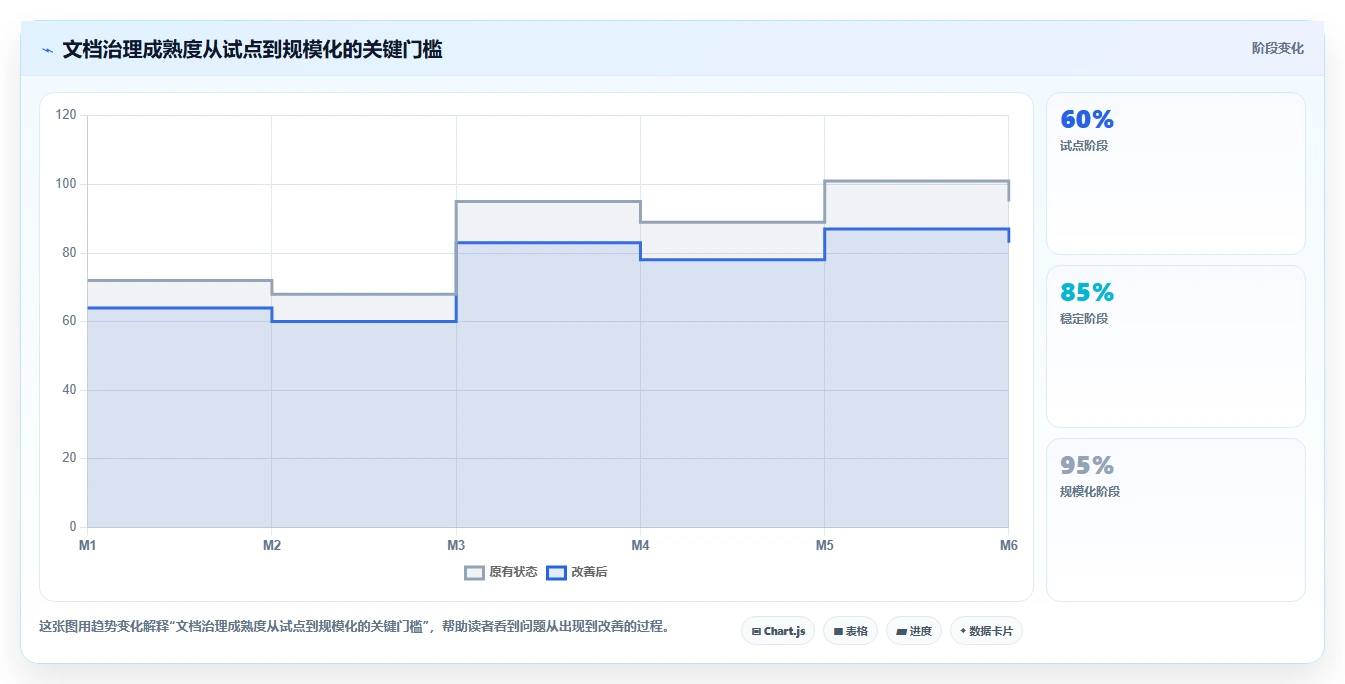Select the 进度 tag chip
Screen dimensions: 1345x684
(914, 631)
